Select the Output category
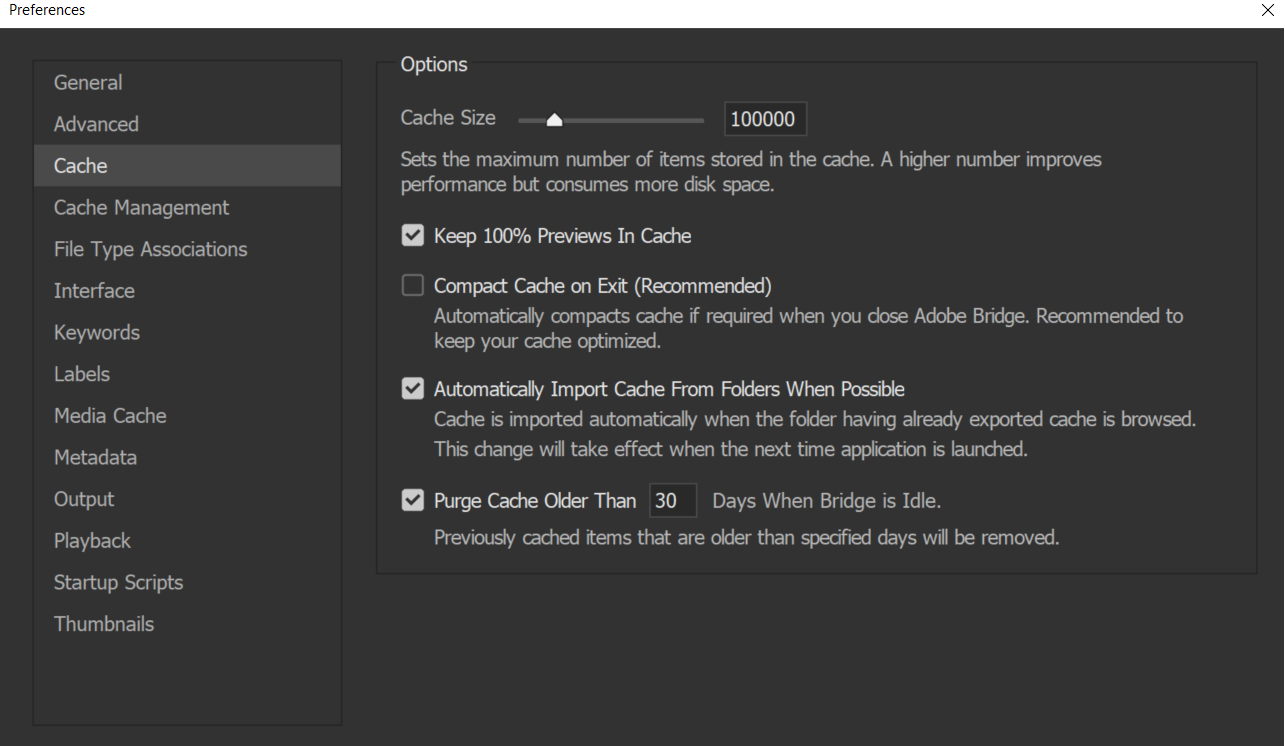 pyautogui.click(x=84, y=499)
